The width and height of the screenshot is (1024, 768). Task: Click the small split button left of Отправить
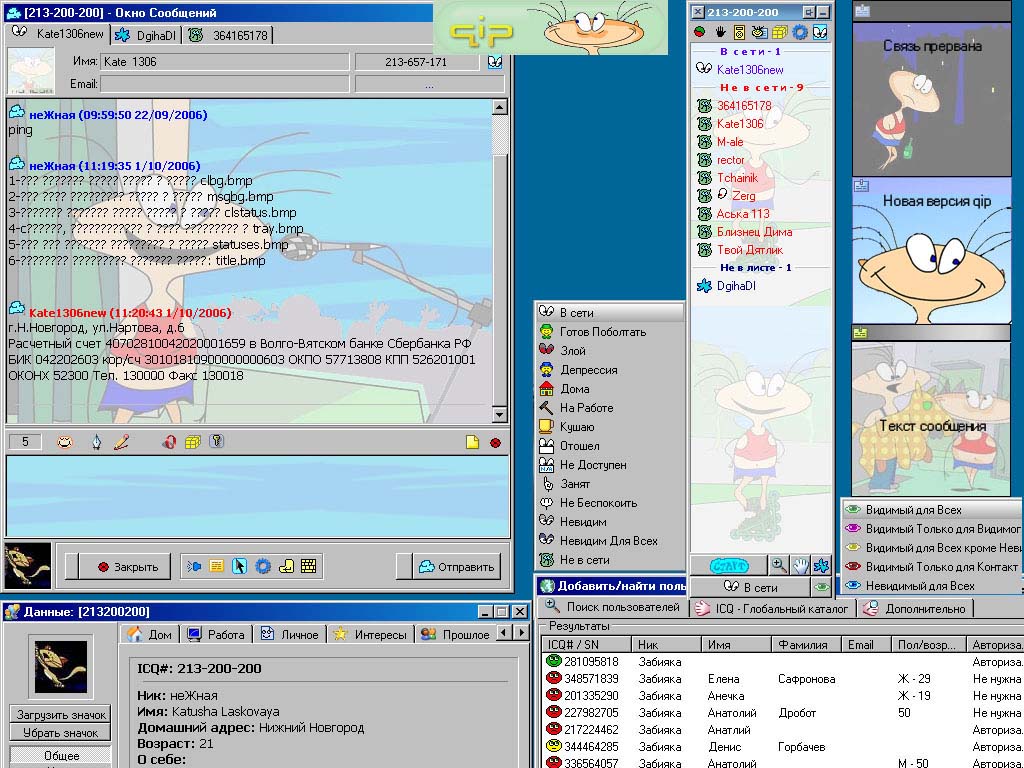pyautogui.click(x=404, y=567)
